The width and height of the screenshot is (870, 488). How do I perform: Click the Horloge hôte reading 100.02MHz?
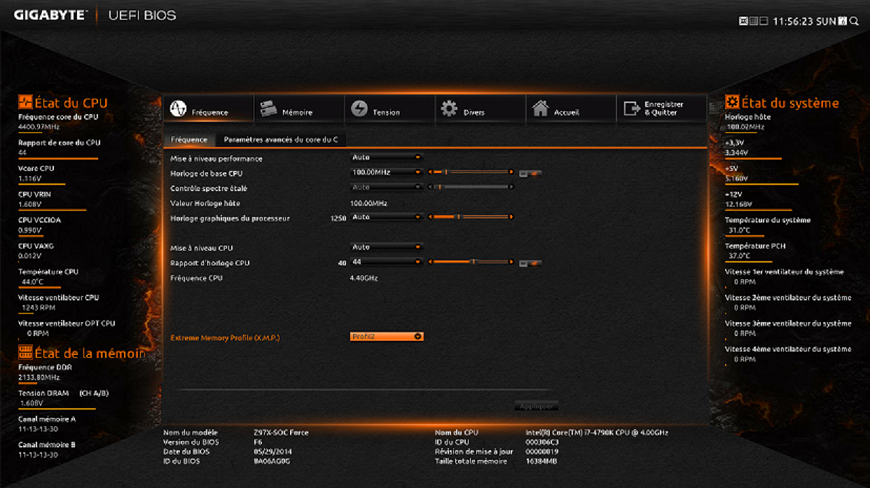coord(746,127)
